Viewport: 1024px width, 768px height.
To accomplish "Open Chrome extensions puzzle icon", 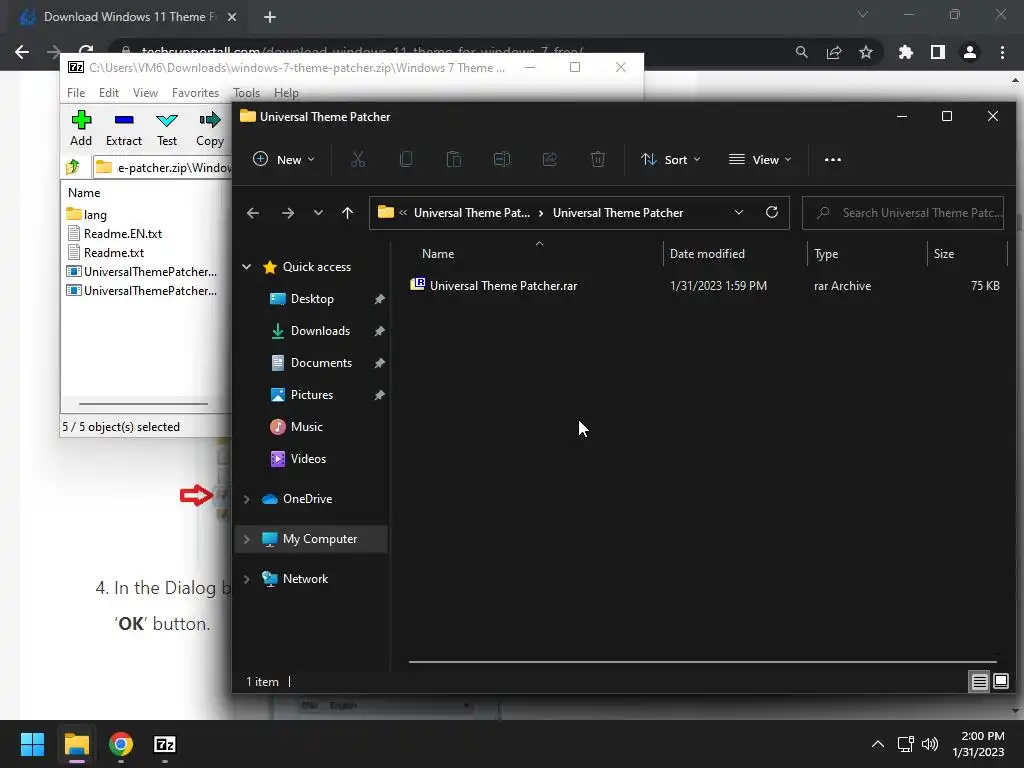I will [905, 52].
